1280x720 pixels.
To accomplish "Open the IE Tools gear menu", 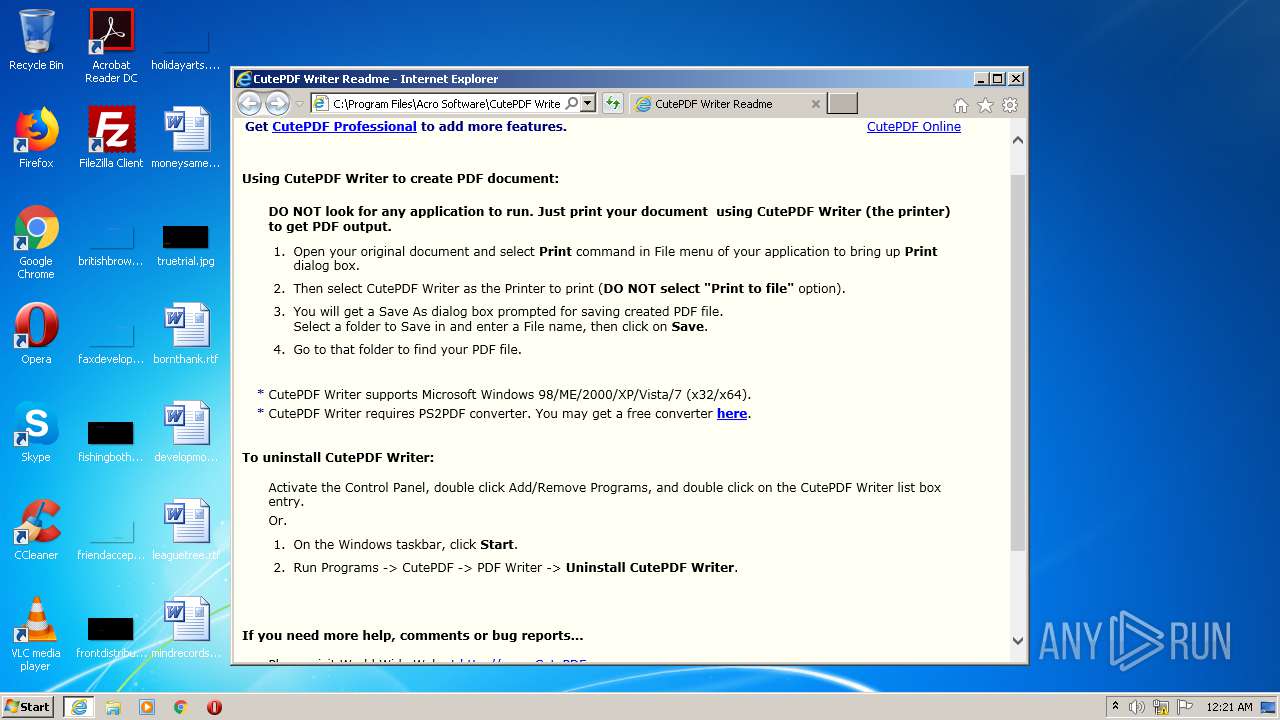I will pyautogui.click(x=1010, y=105).
